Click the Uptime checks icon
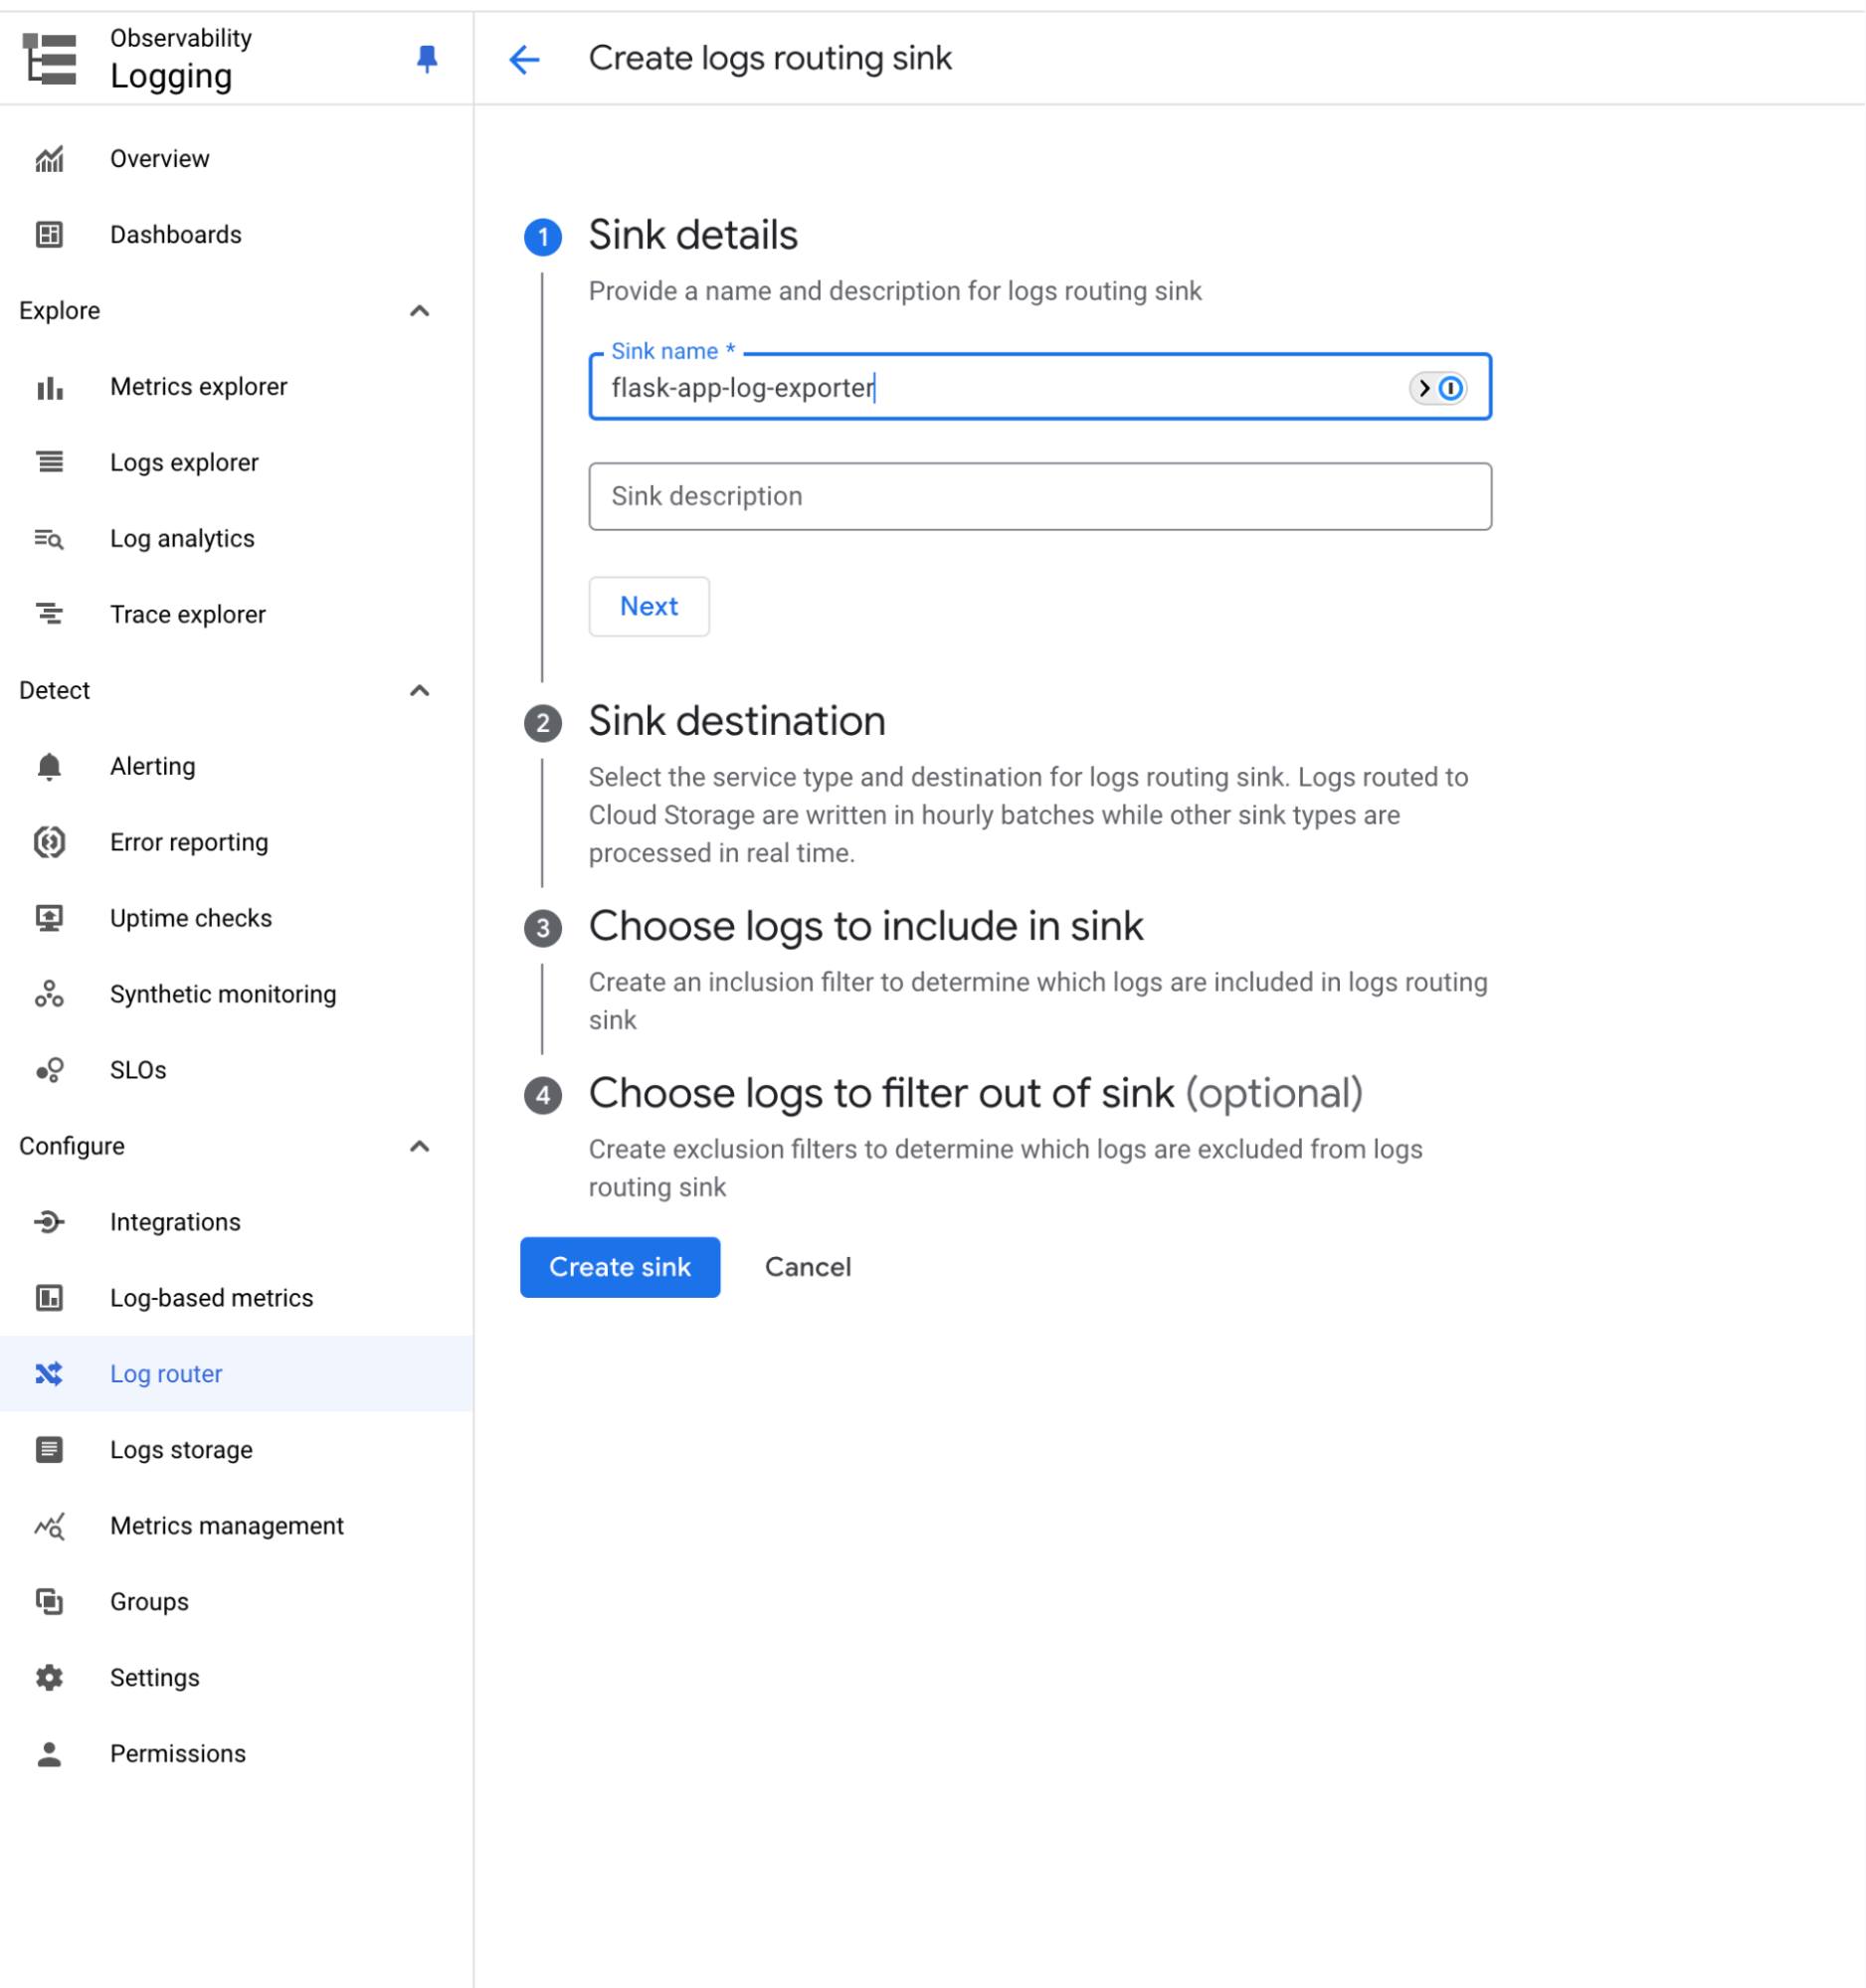The height and width of the screenshot is (1988, 1866). click(49, 917)
